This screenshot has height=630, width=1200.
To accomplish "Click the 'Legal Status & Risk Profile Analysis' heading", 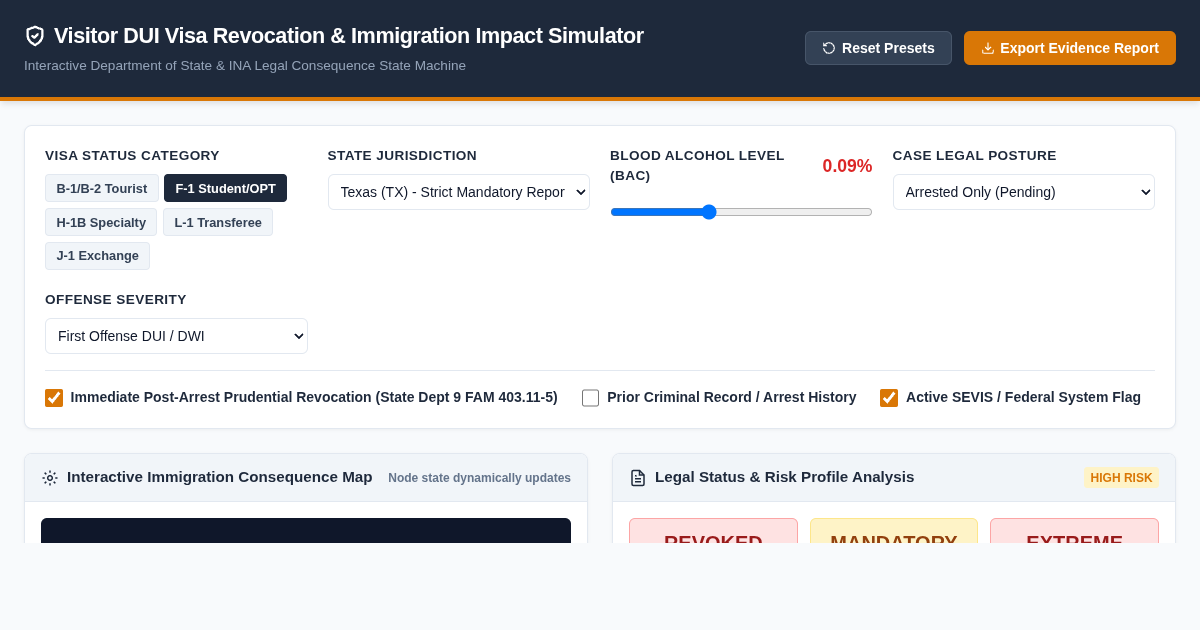I will coord(784,477).
